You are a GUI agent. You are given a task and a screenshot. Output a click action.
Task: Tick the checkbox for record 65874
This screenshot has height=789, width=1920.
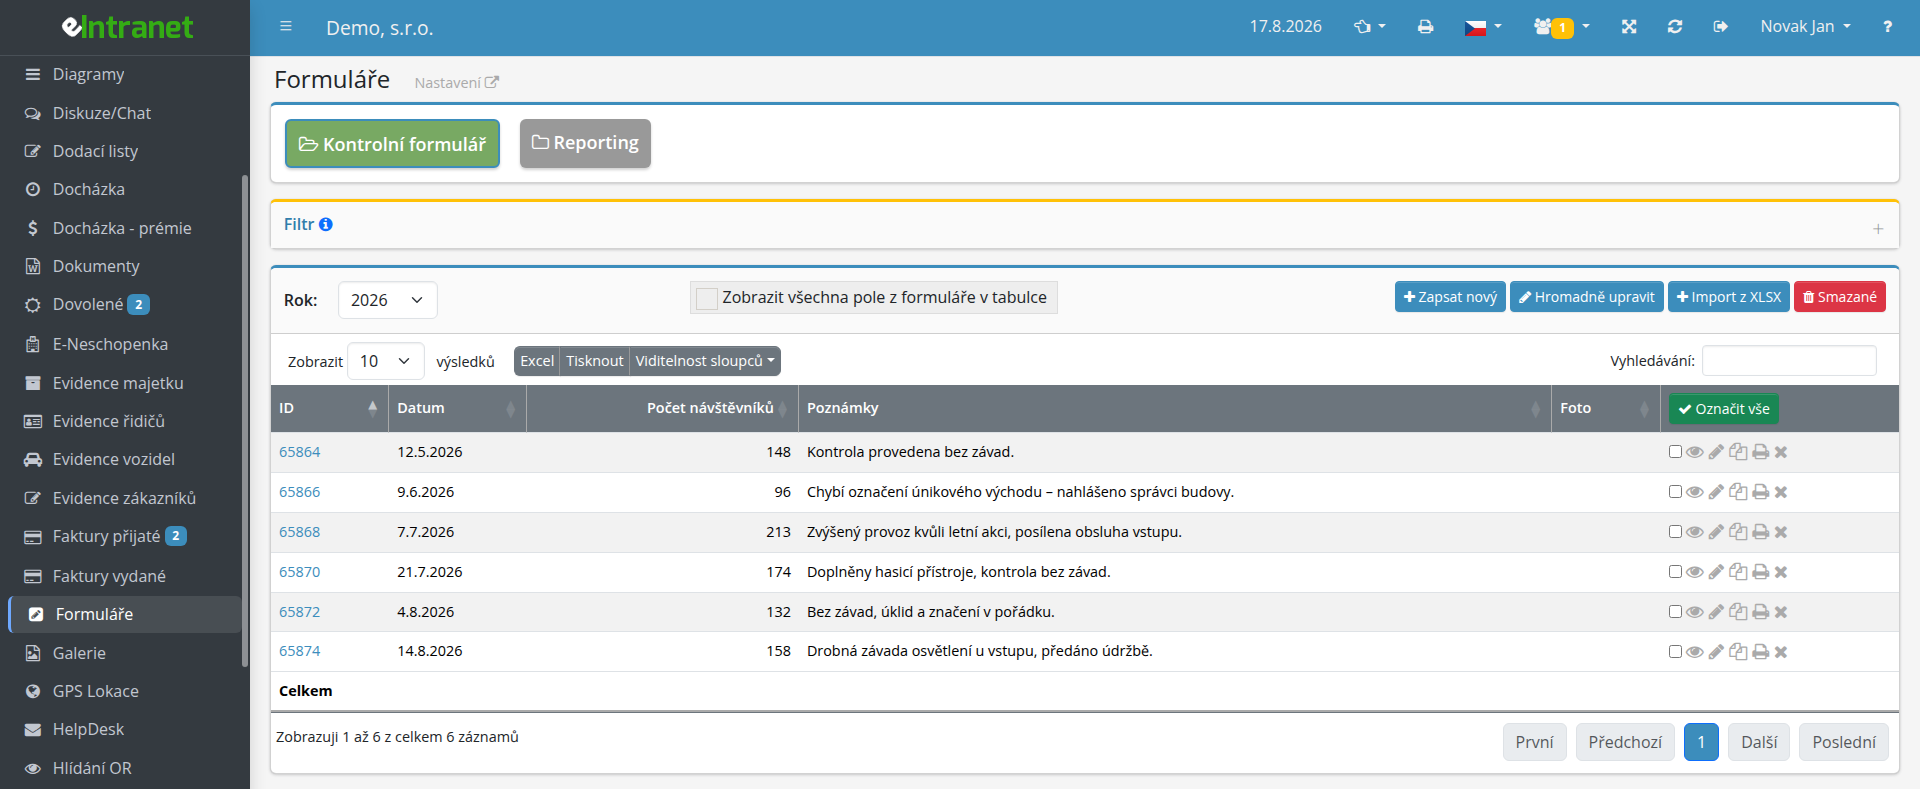pos(1675,652)
